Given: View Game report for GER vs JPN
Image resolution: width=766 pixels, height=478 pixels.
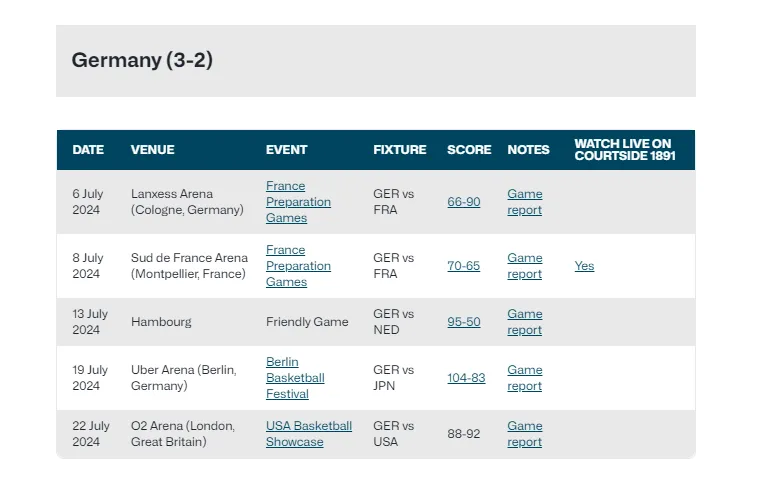Looking at the screenshot, I should pyautogui.click(x=524, y=378).
